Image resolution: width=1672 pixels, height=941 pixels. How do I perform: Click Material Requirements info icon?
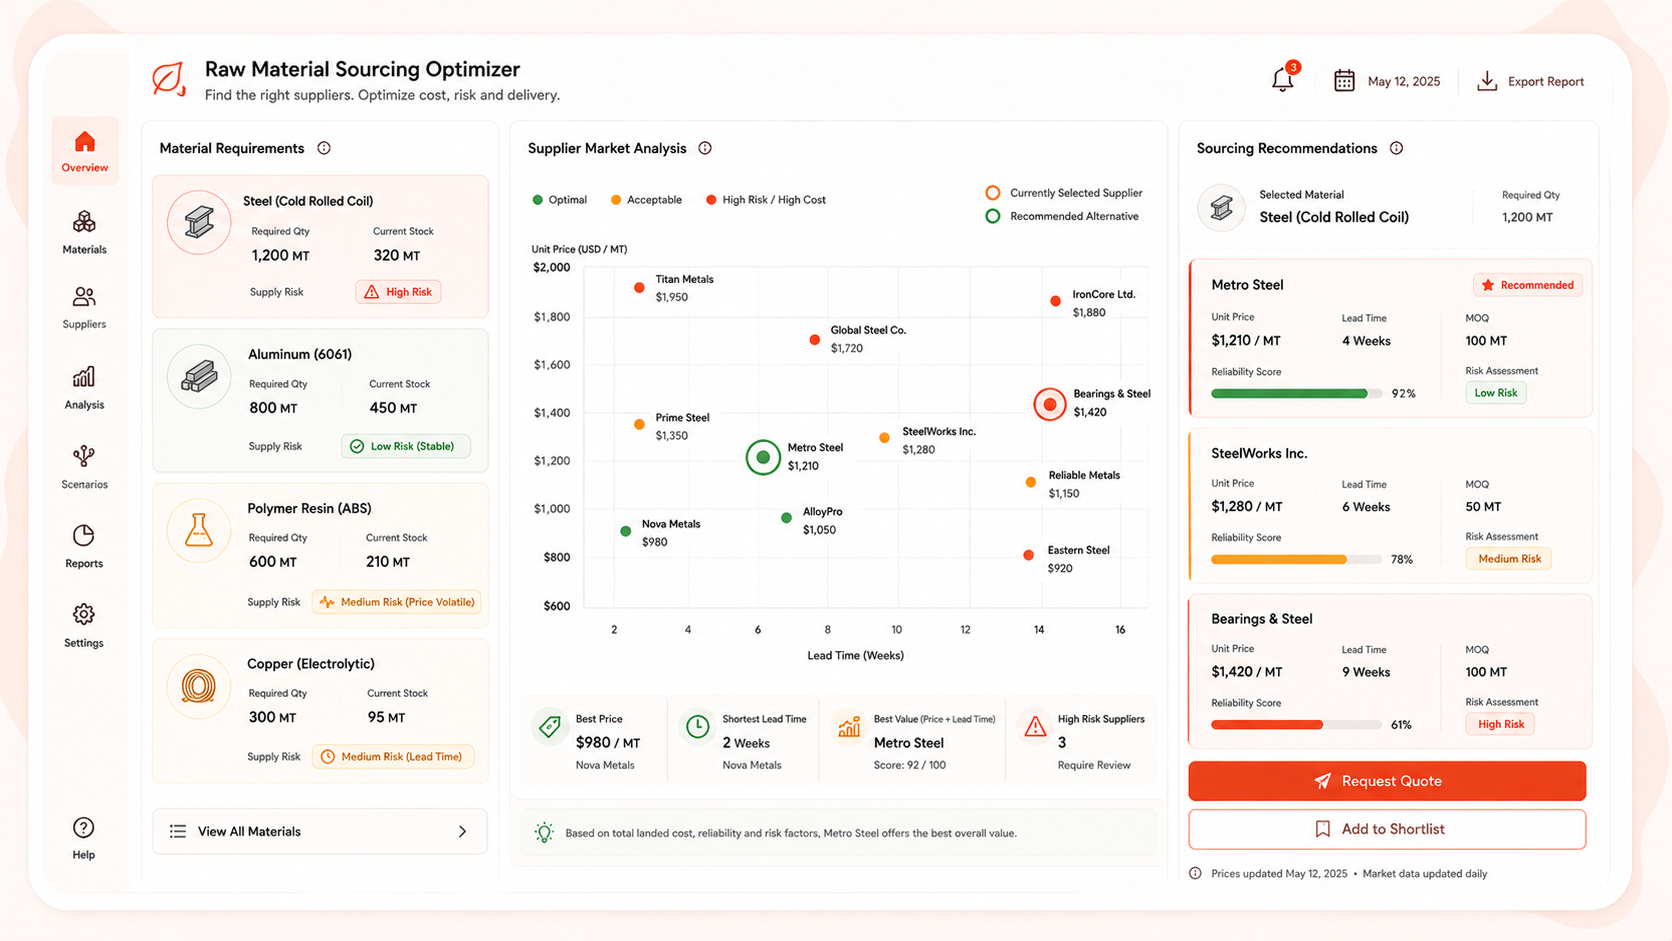tap(324, 148)
